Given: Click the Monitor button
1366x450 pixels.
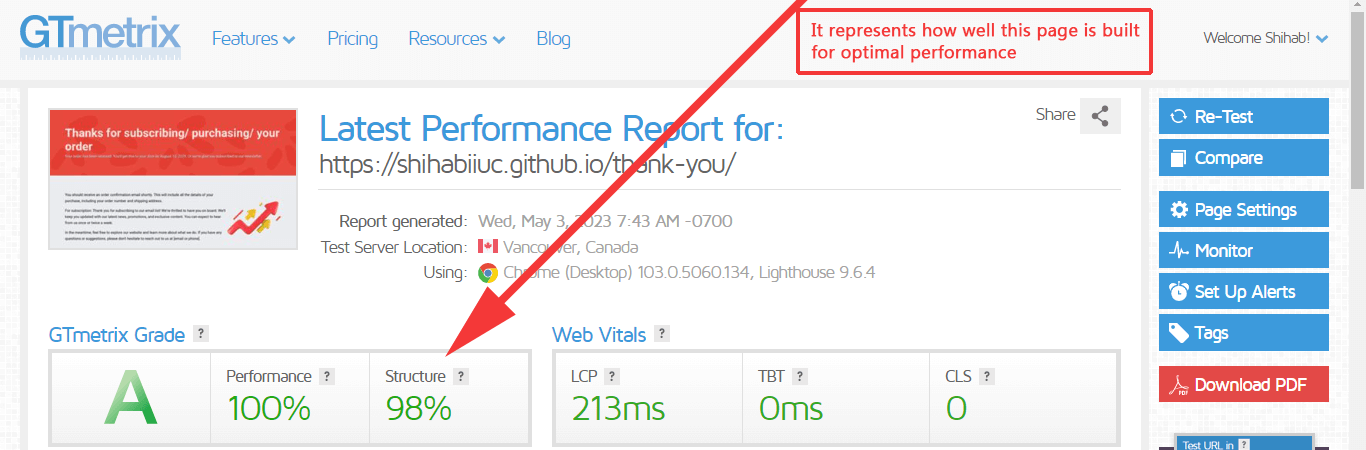Looking at the screenshot, I should coord(1243,251).
